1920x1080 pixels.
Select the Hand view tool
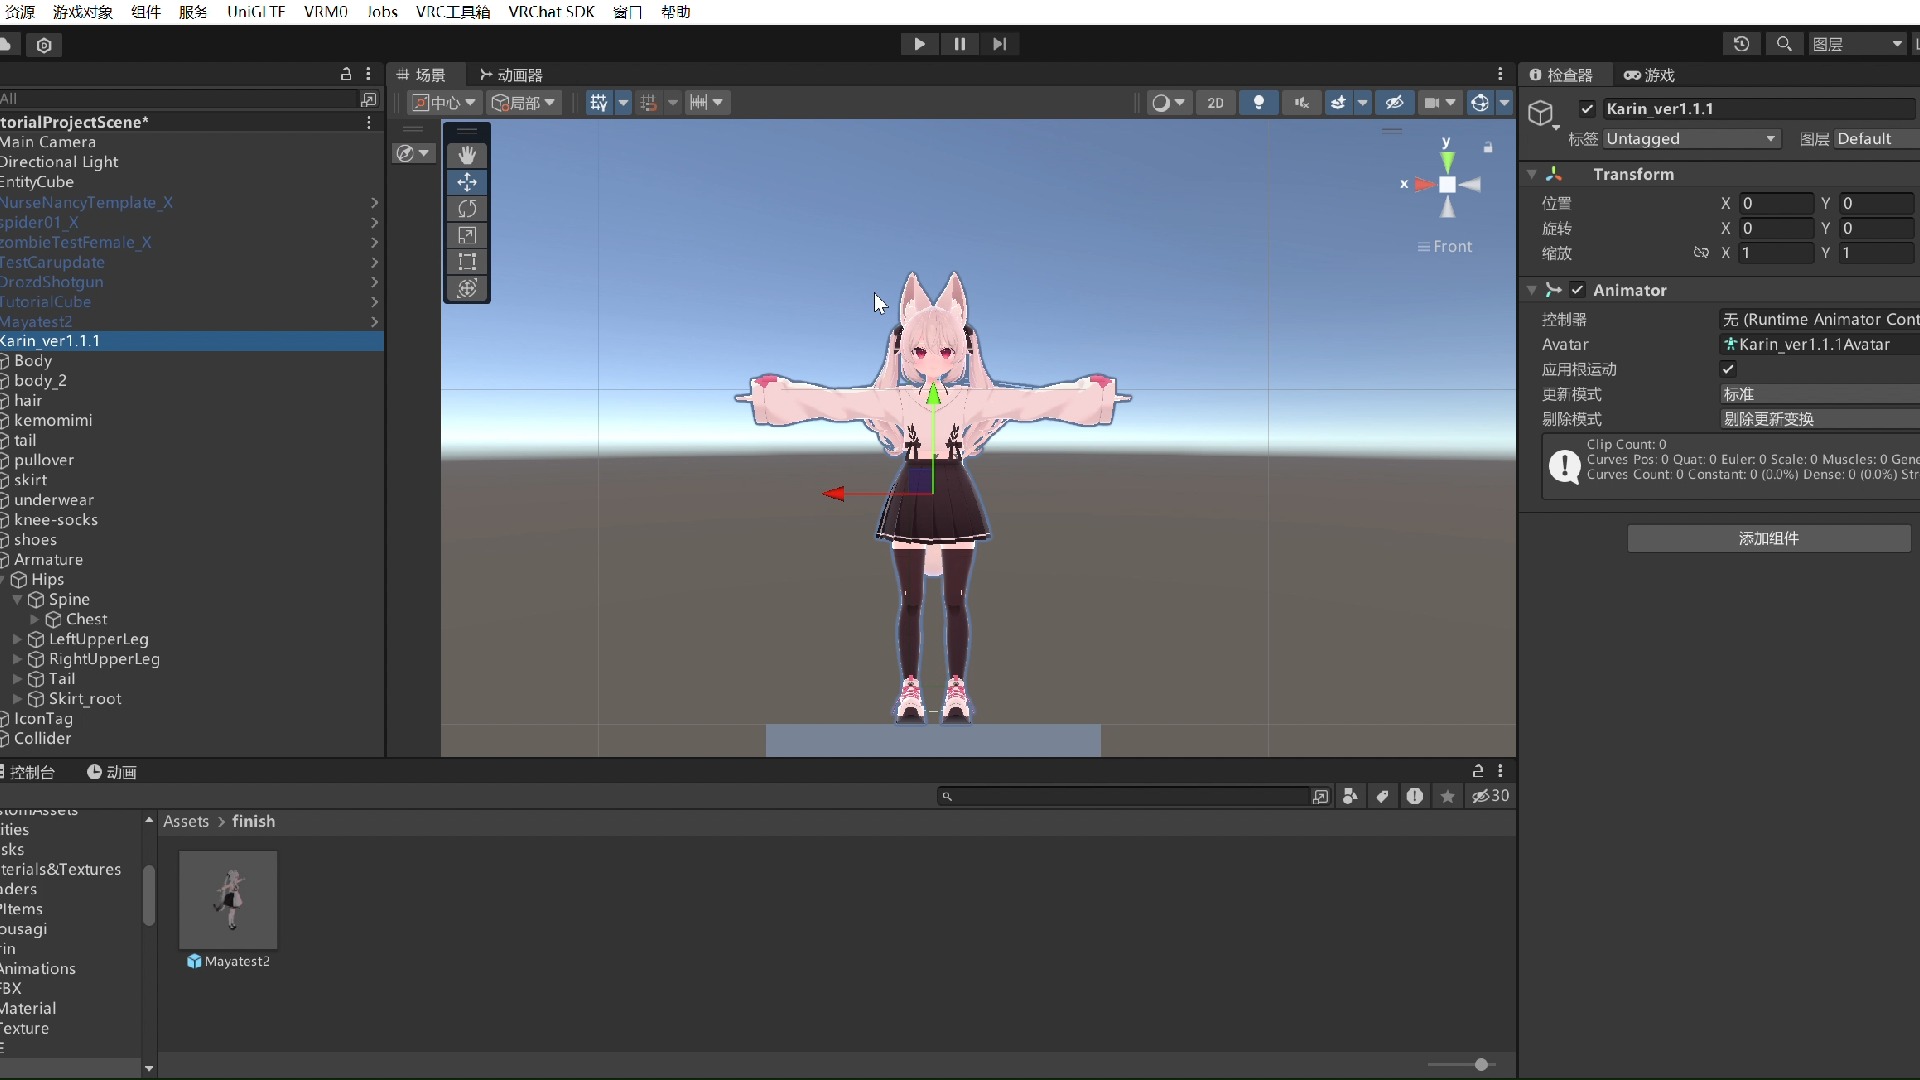pyautogui.click(x=467, y=155)
